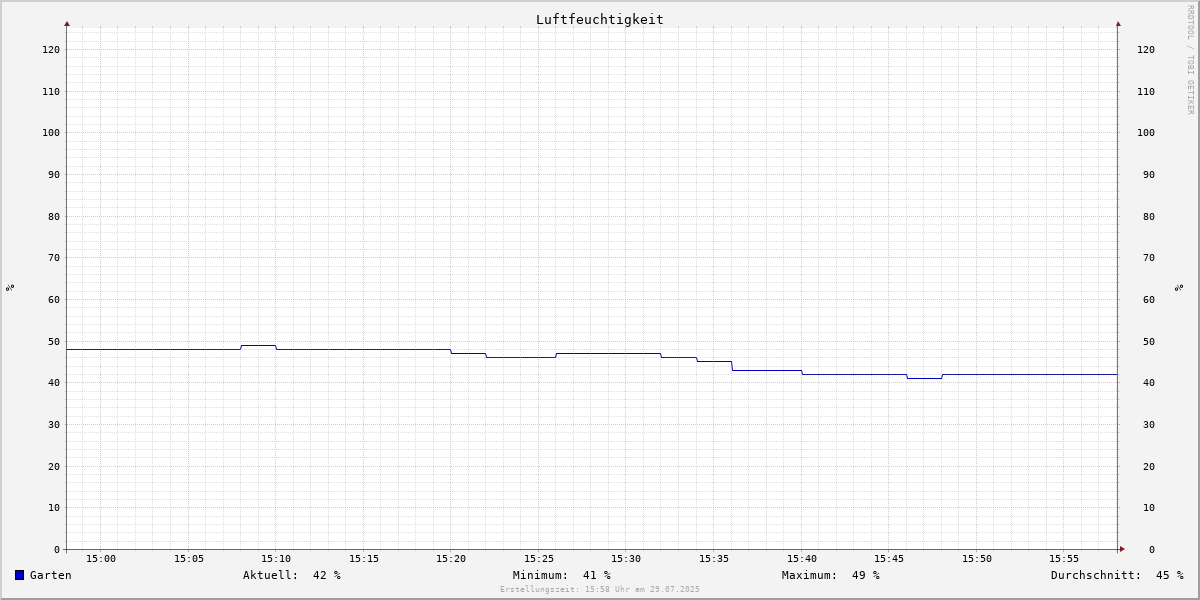
Task: Click the Maximum: 49 % value
Action: coord(831,575)
